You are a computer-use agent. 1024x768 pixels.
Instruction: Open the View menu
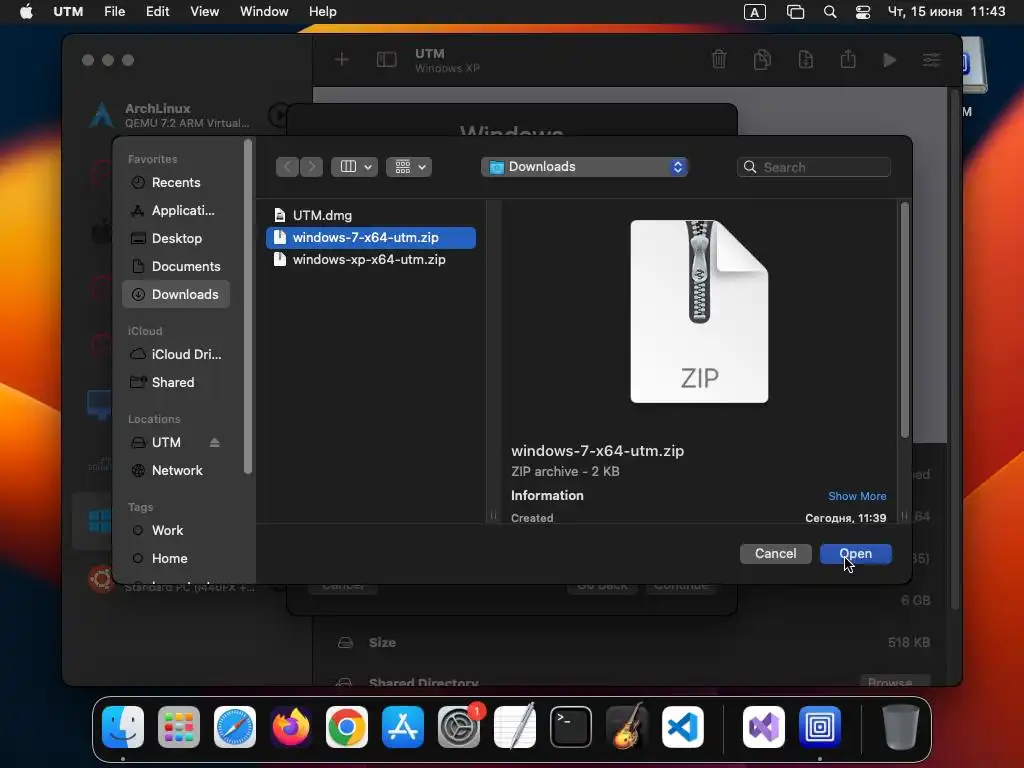pyautogui.click(x=204, y=12)
